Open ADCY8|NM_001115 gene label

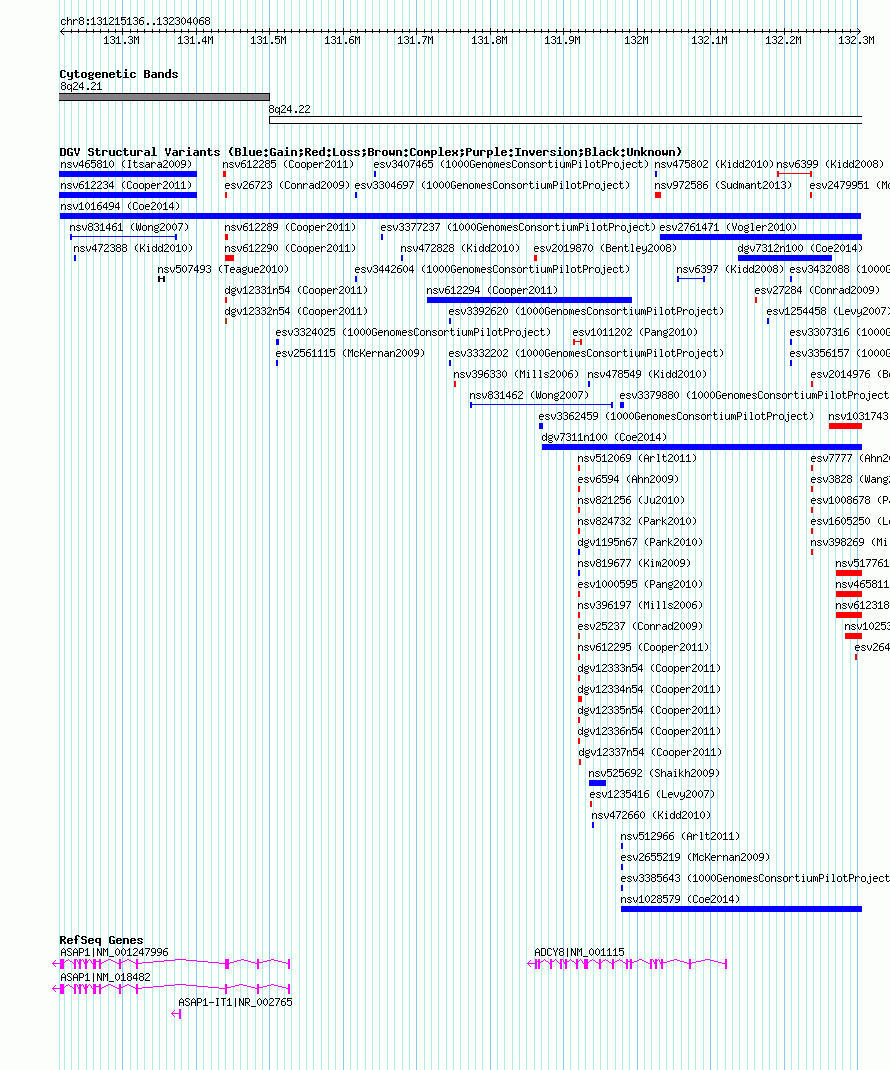coord(579,953)
